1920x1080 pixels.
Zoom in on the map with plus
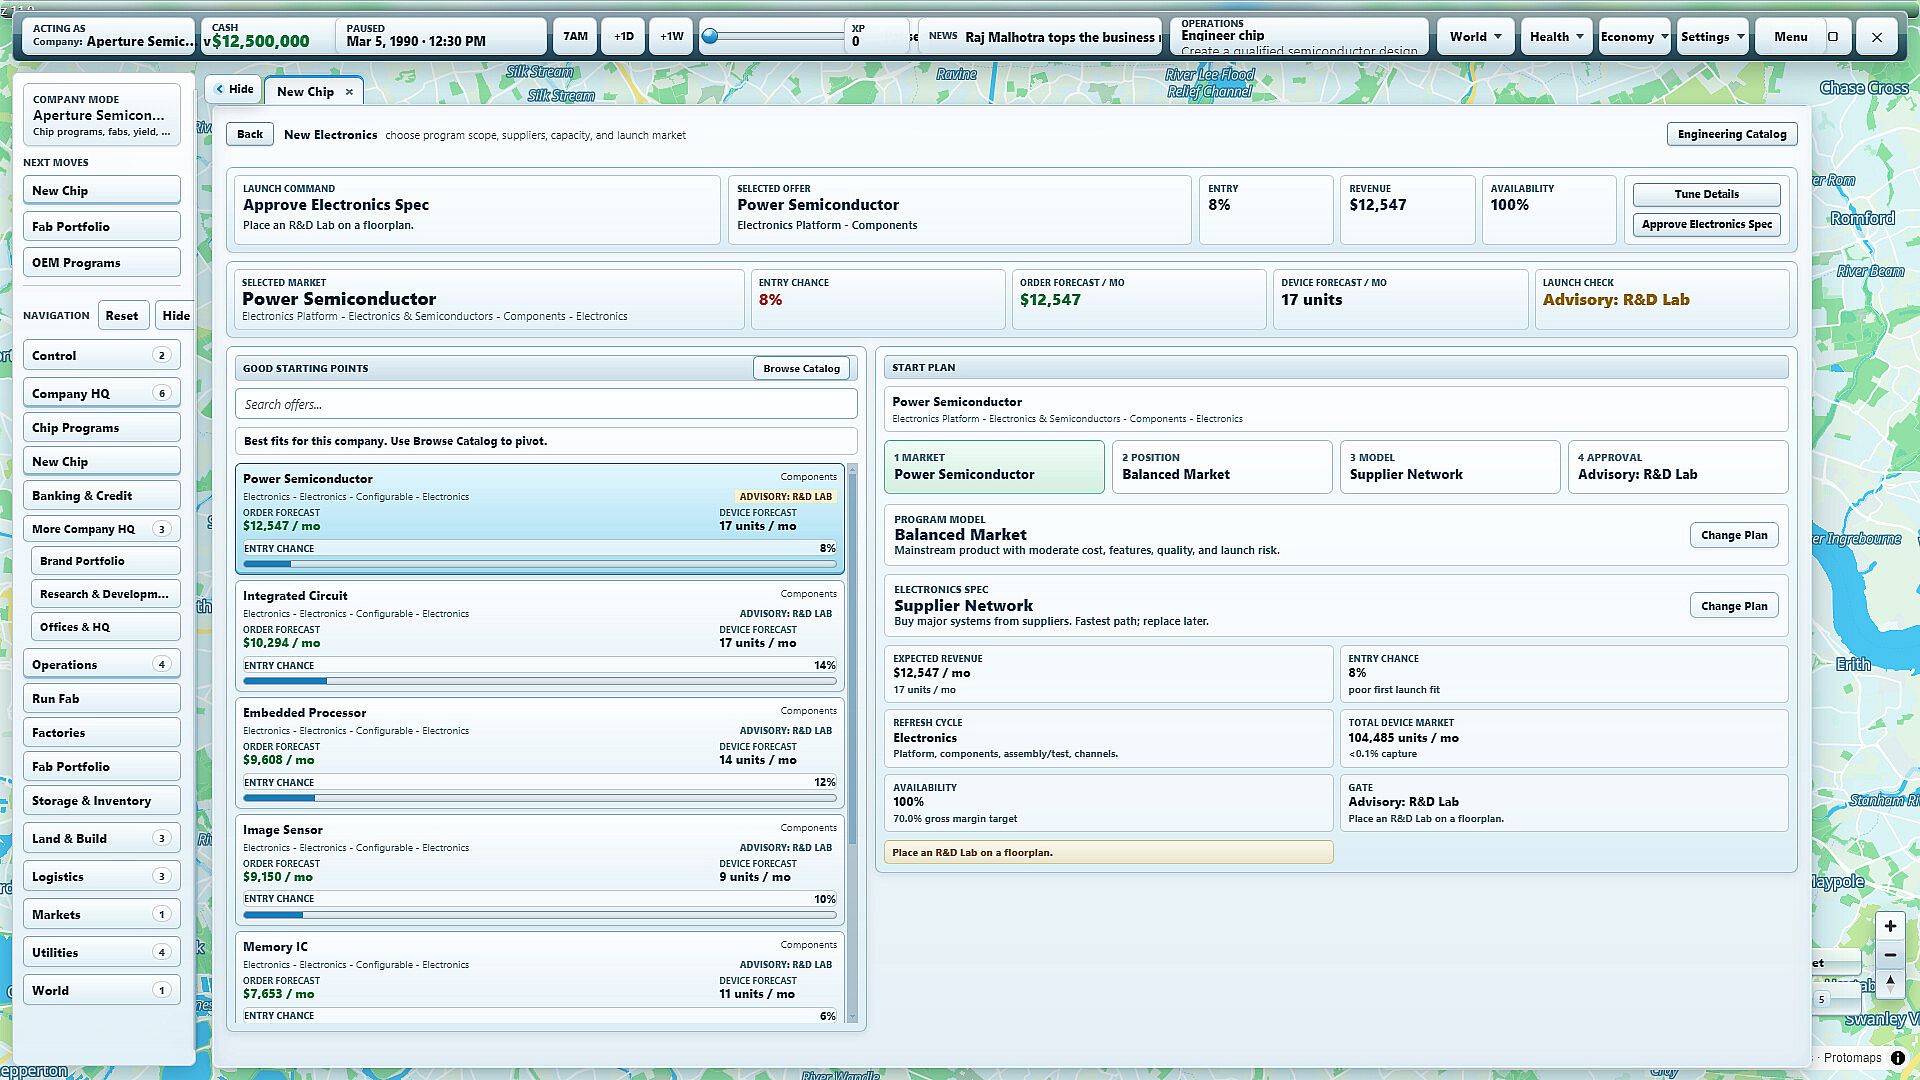point(1890,926)
